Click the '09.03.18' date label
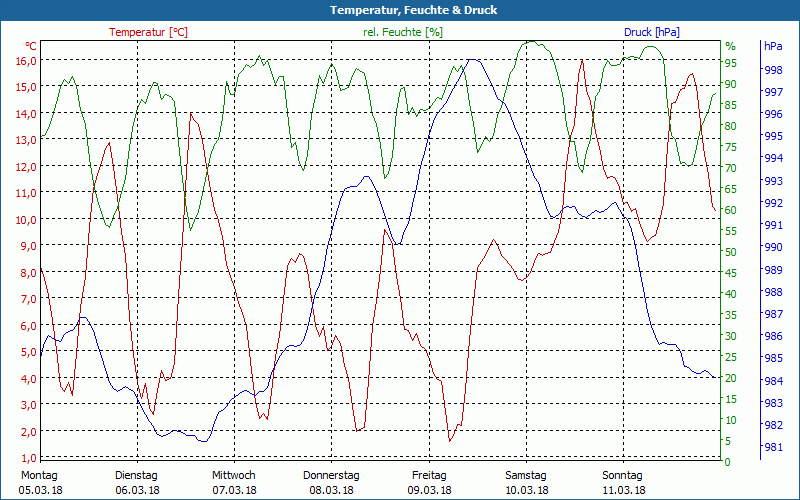Viewport: 800px width, 500px height. coord(430,490)
